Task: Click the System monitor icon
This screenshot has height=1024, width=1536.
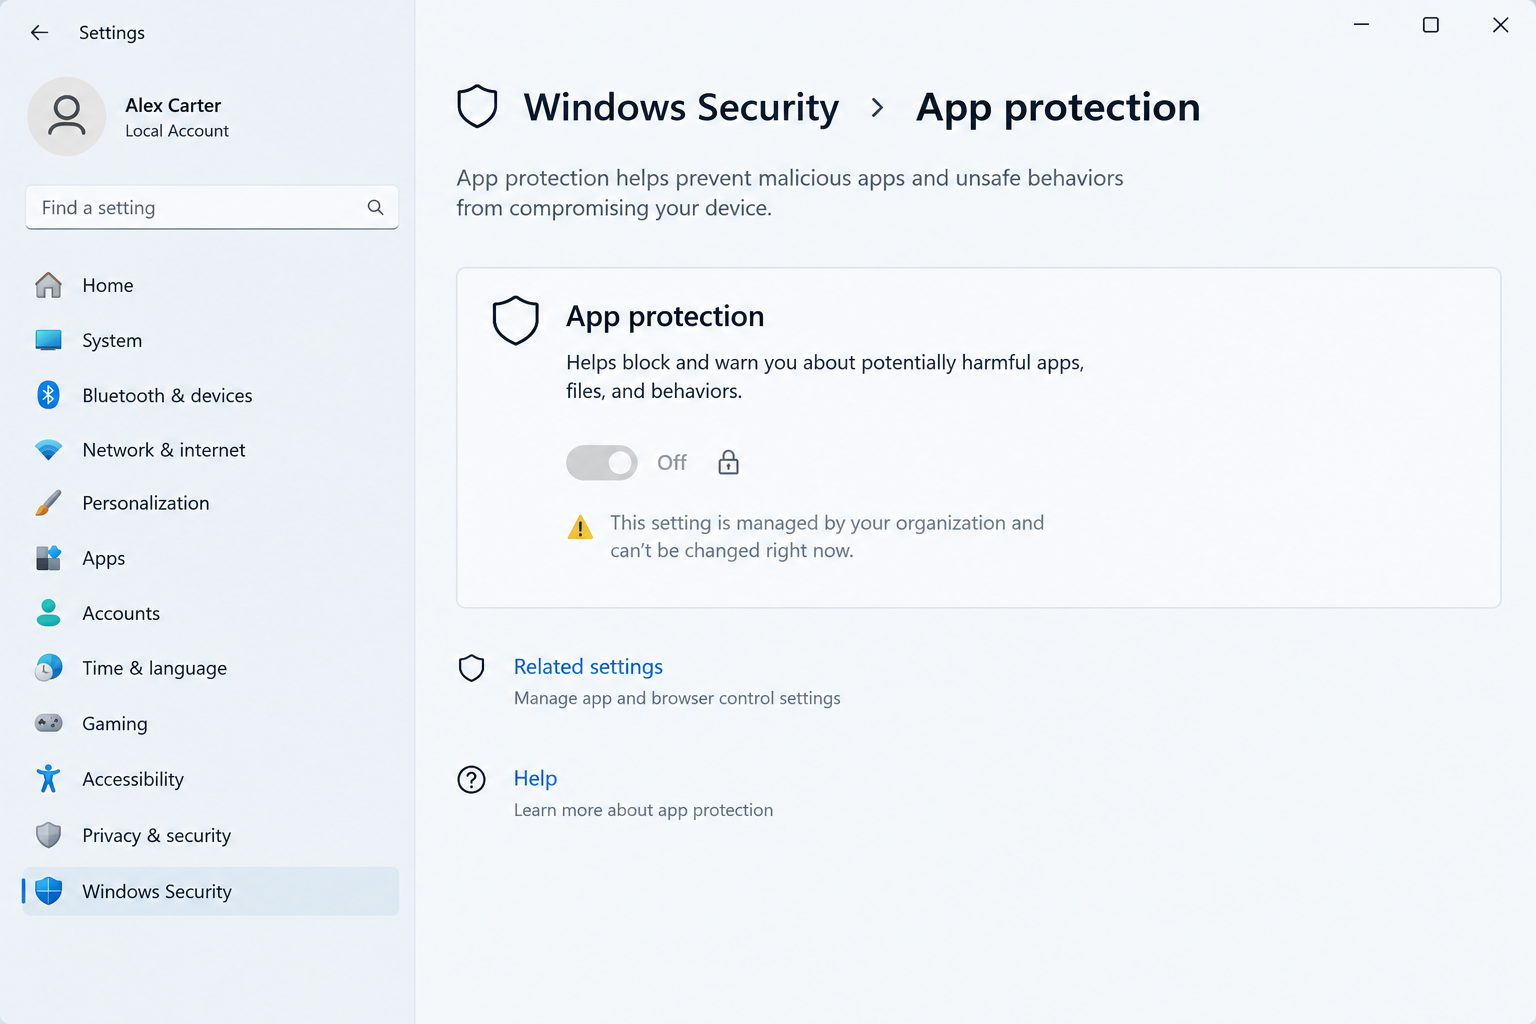Action: pos(48,340)
